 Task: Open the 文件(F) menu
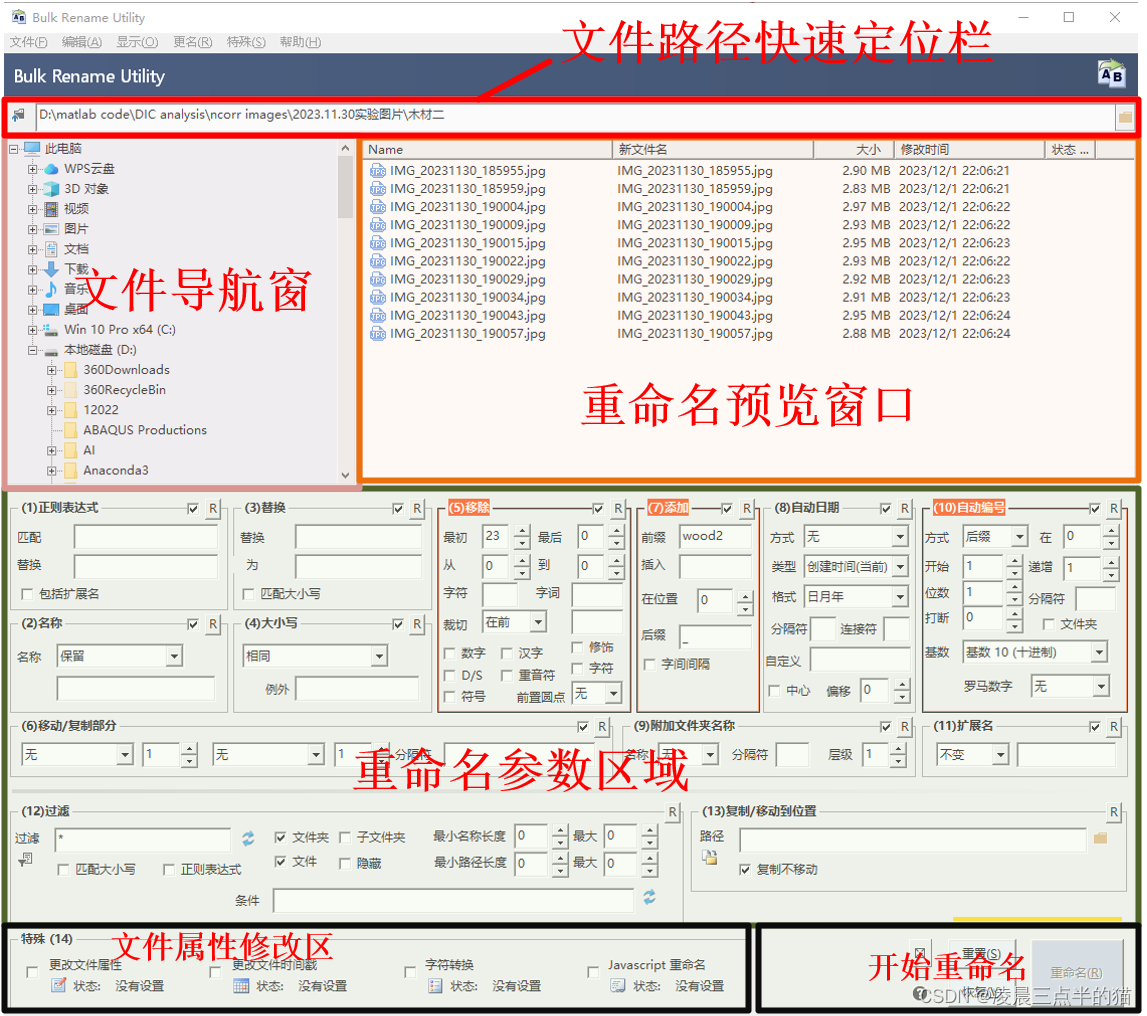(x=29, y=42)
